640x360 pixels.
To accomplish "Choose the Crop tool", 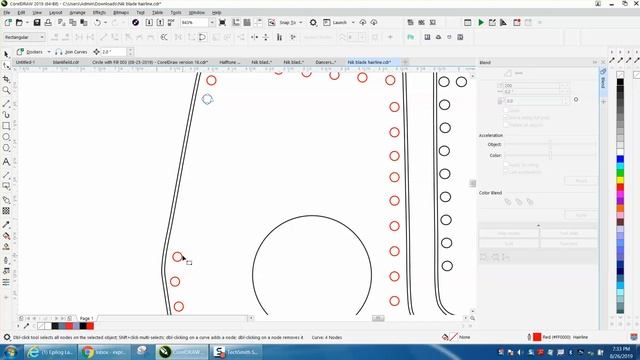I will pyautogui.click(x=6, y=79).
